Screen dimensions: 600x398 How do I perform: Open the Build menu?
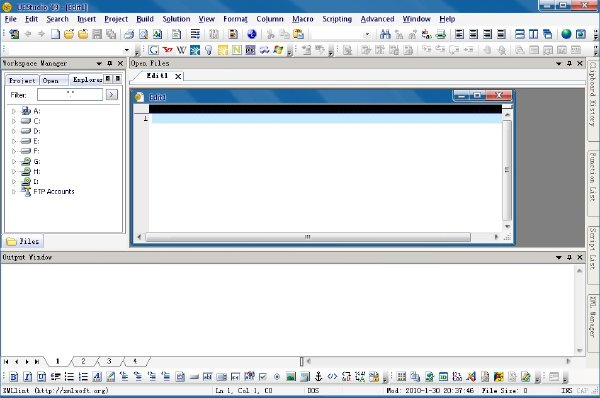tap(145, 19)
